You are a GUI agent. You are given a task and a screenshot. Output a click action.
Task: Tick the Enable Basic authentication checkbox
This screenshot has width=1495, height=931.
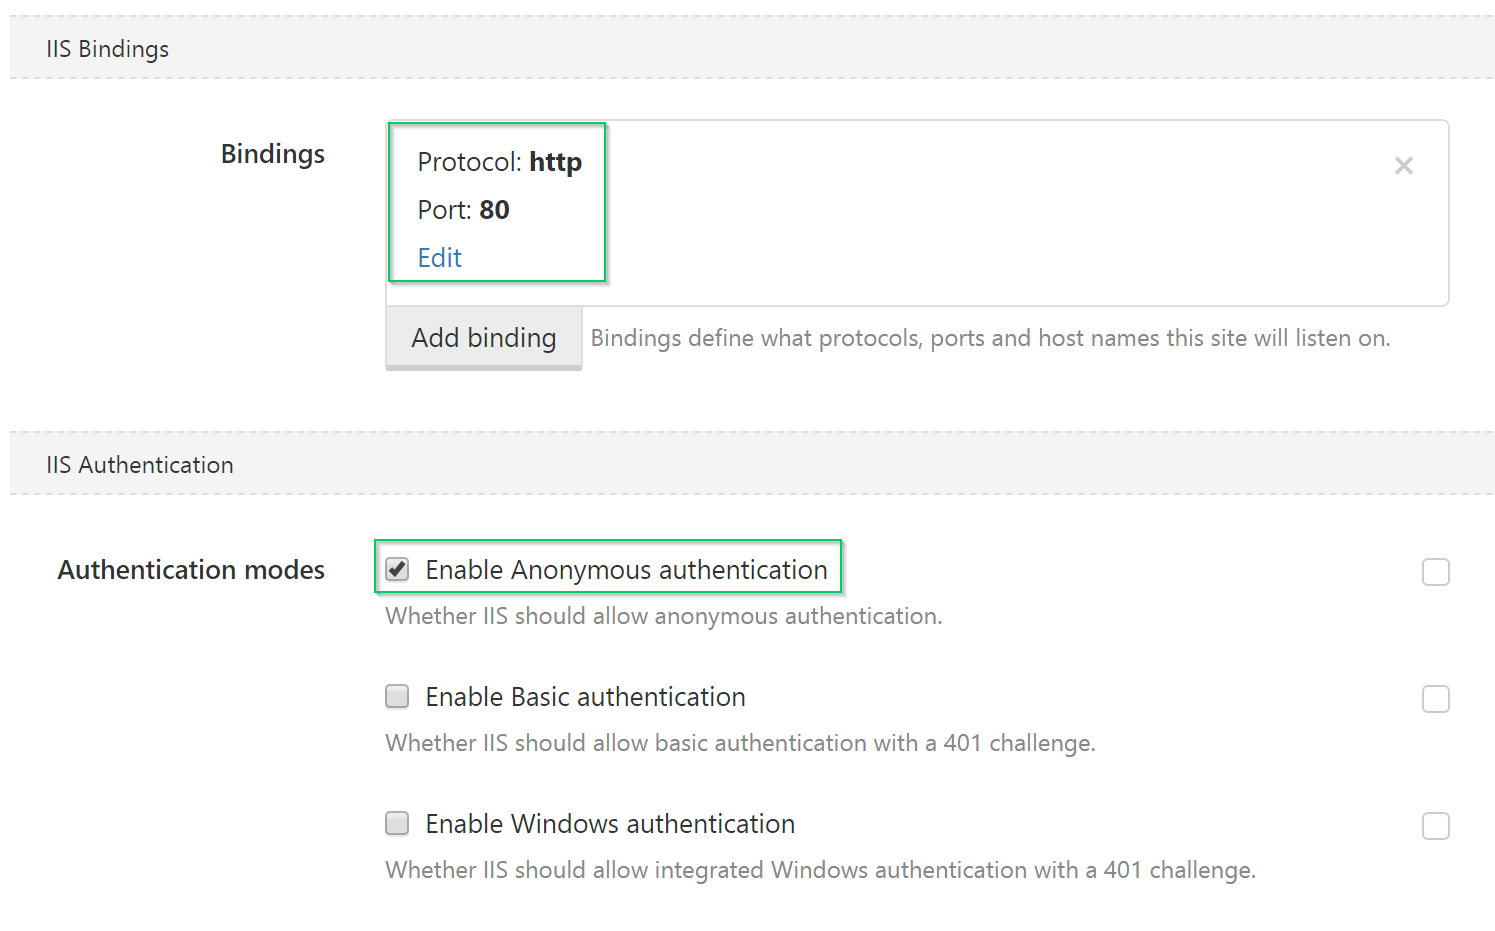tap(397, 696)
